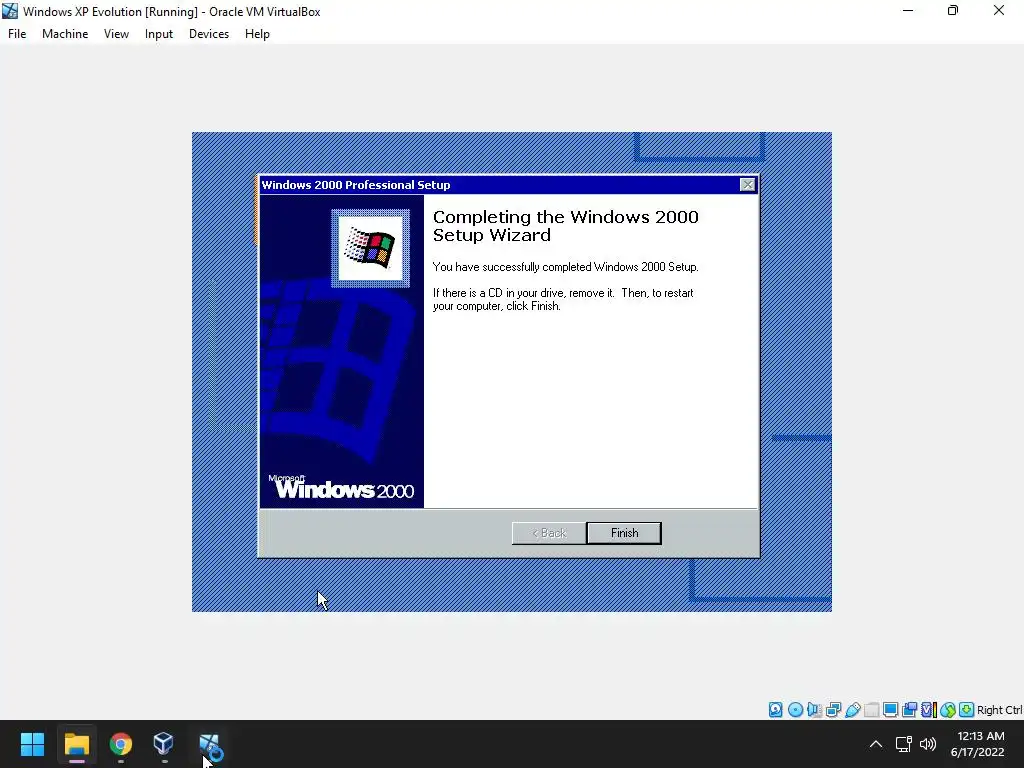Viewport: 1024px width, 768px height.
Task: Open the Devices menu
Action: pyautogui.click(x=209, y=34)
